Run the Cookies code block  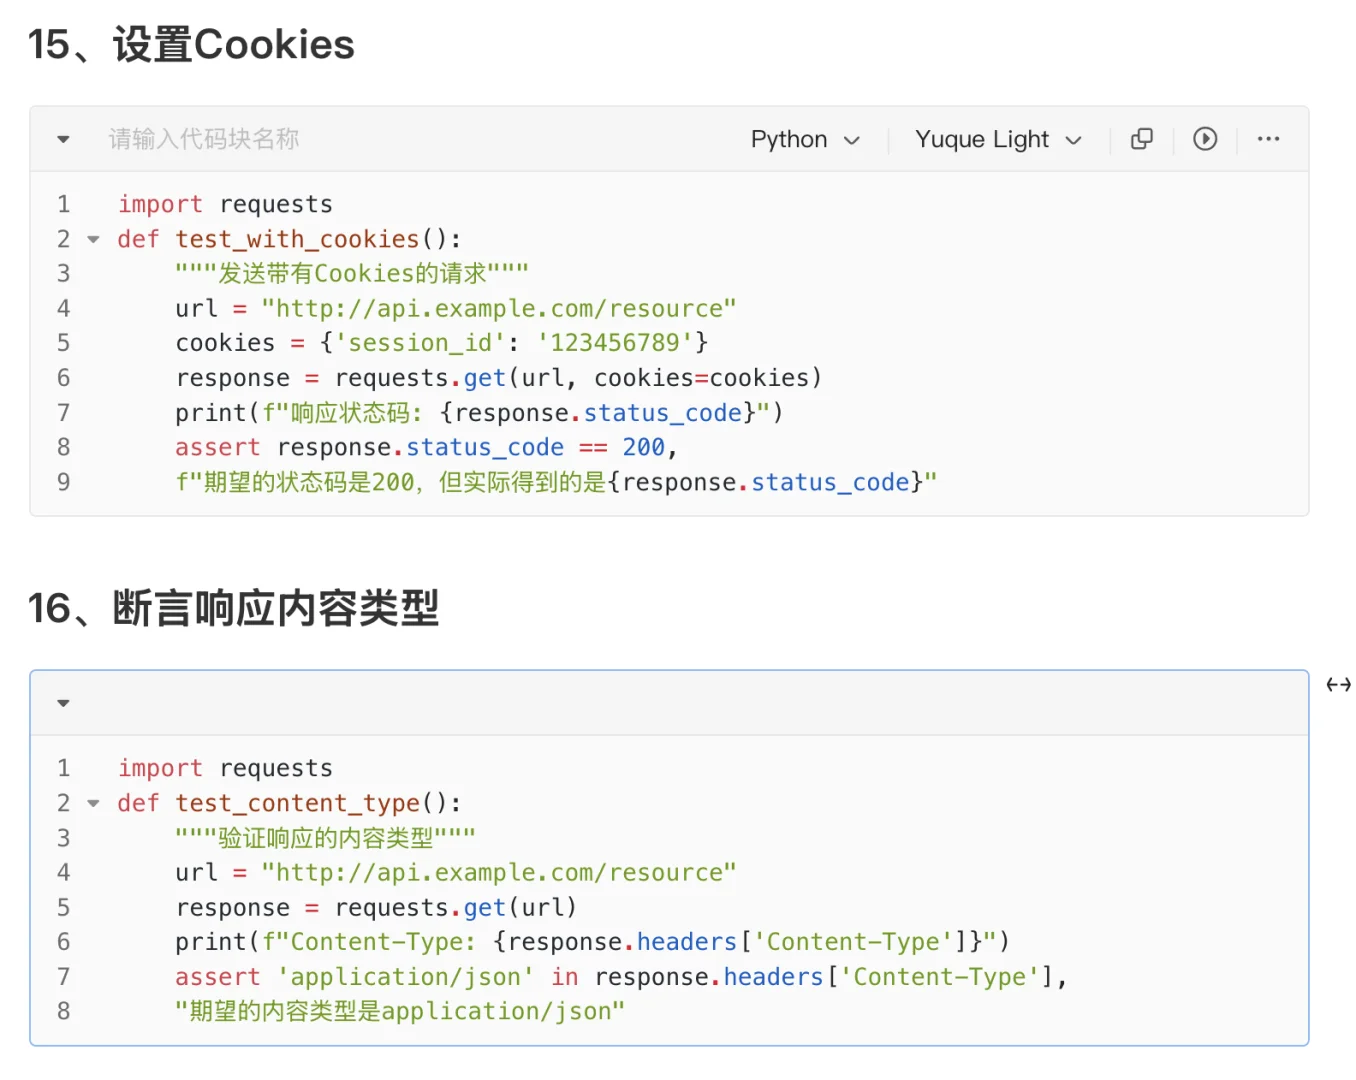coord(1205,139)
